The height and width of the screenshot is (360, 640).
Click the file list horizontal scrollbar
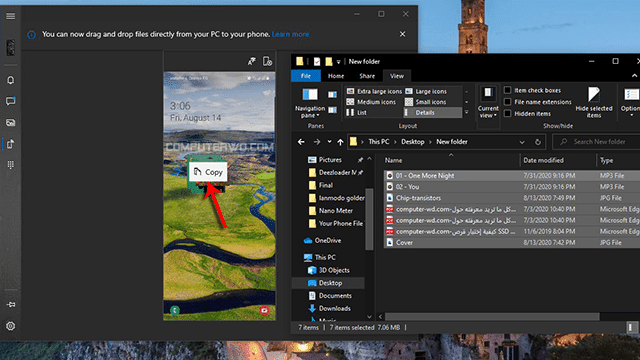click(492, 316)
